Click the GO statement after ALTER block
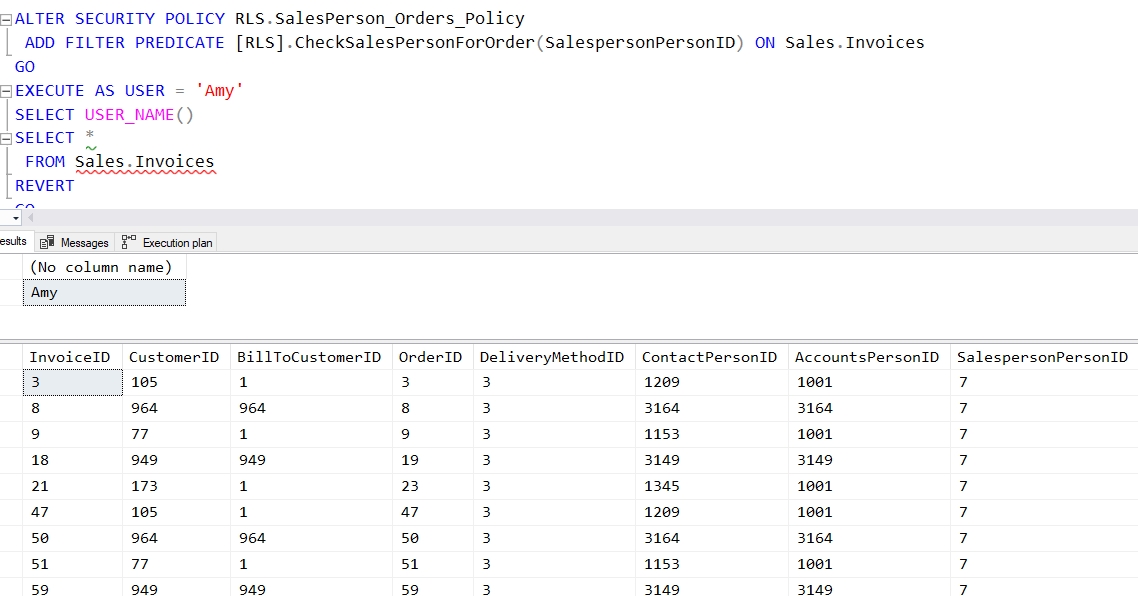The width and height of the screenshot is (1138, 596). pos(25,67)
